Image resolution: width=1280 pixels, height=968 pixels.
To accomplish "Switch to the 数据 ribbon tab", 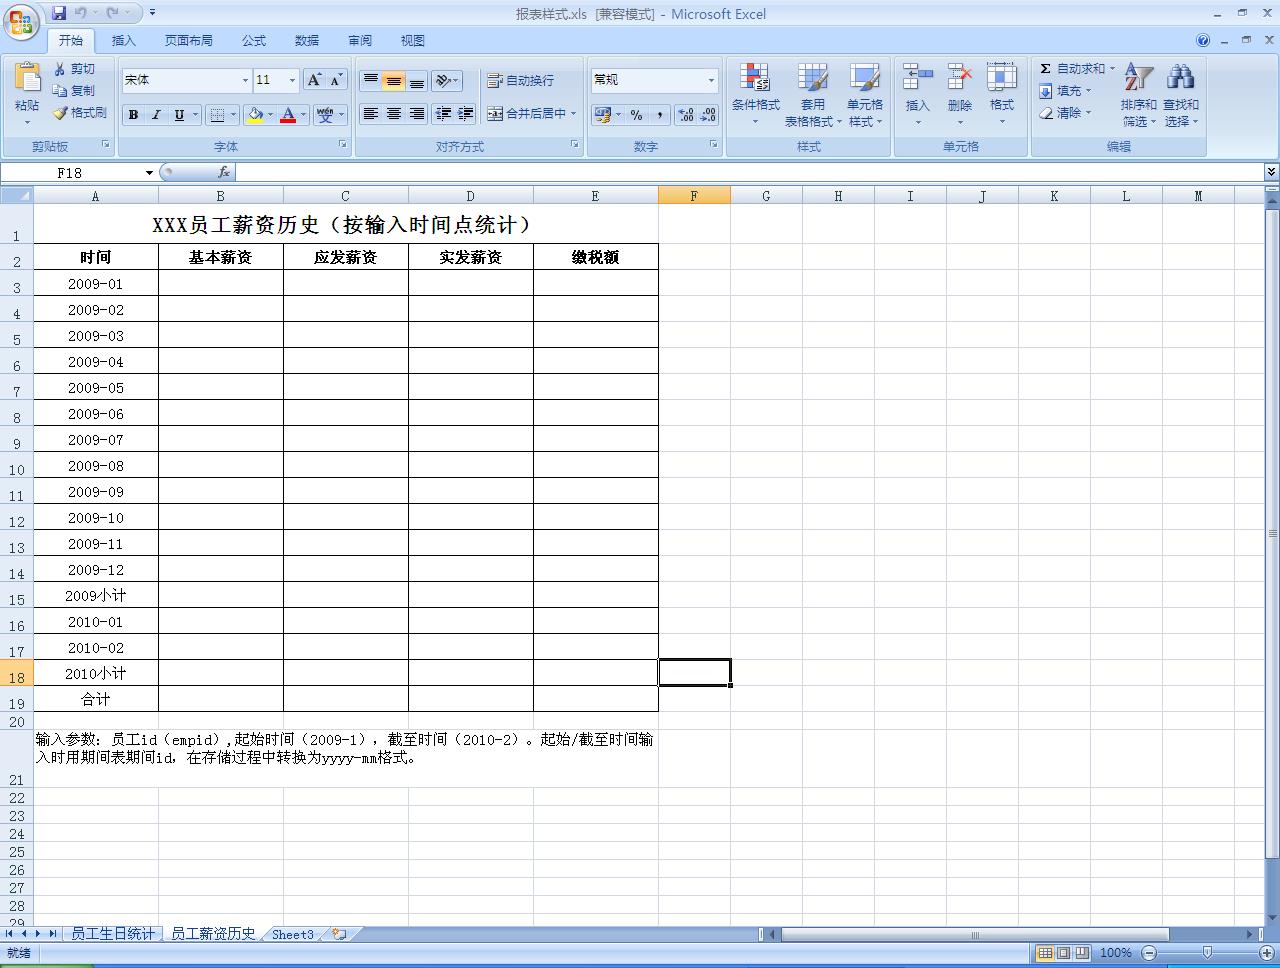I will click(307, 41).
